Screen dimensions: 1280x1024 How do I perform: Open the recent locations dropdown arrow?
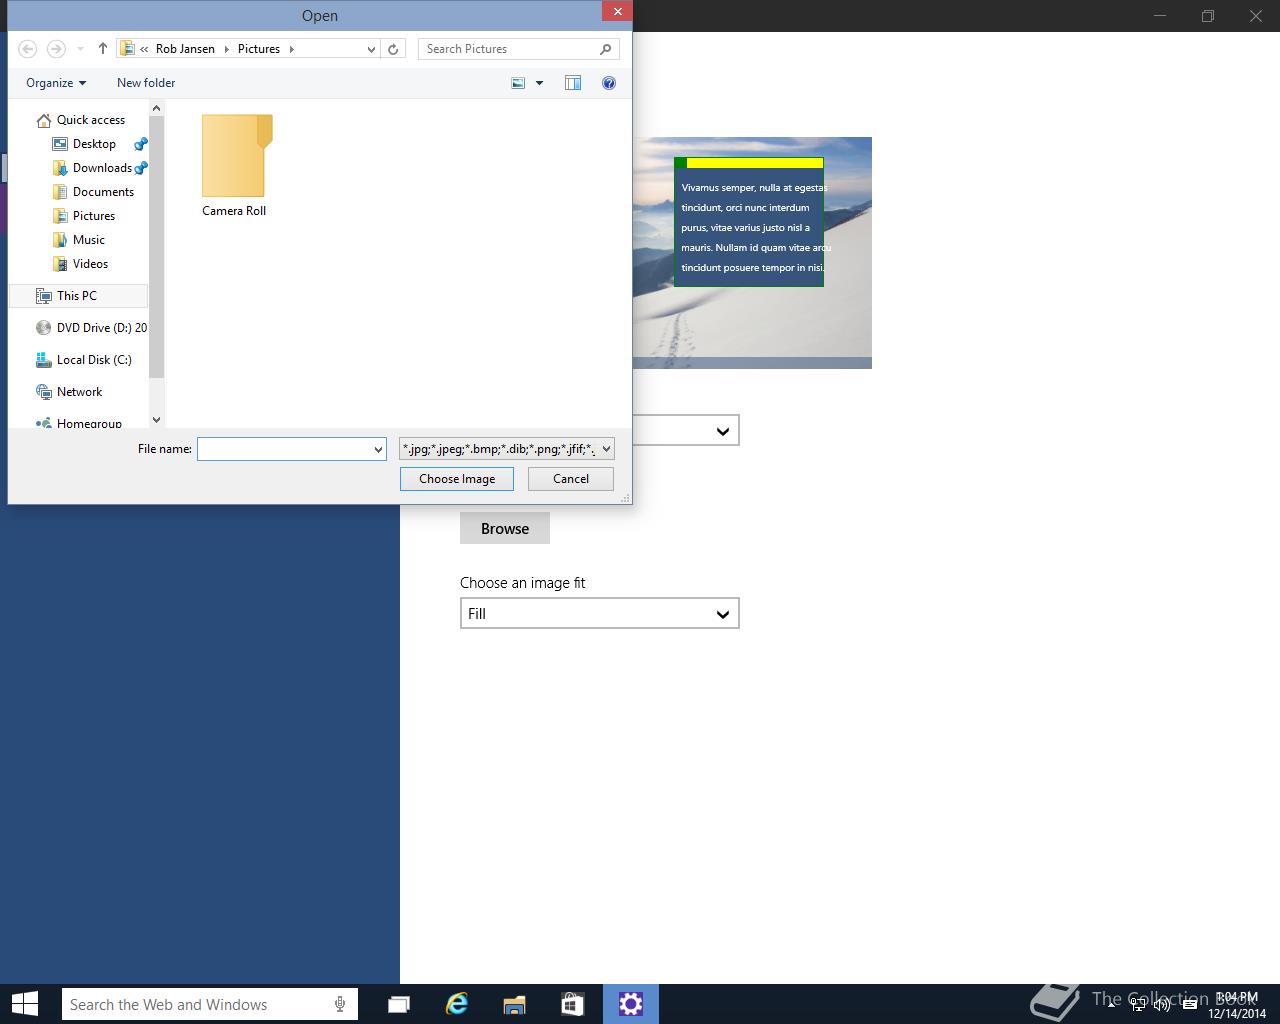point(80,49)
